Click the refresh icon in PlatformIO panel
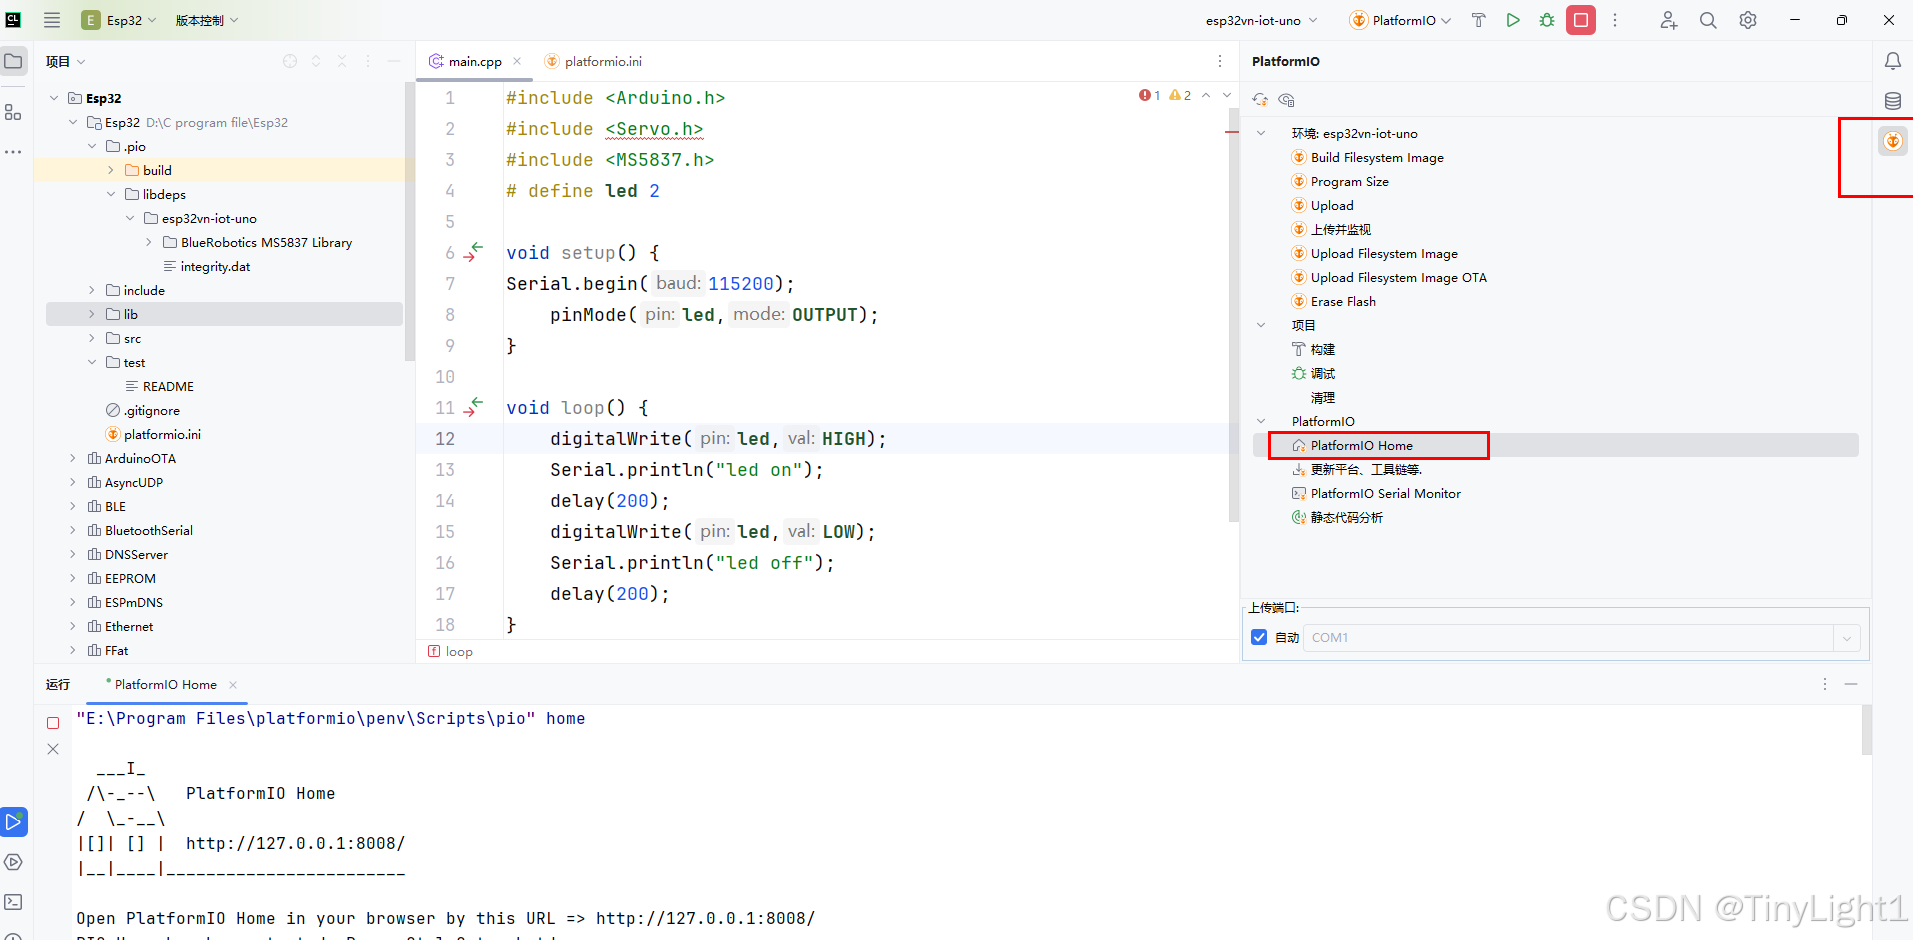 point(1260,100)
